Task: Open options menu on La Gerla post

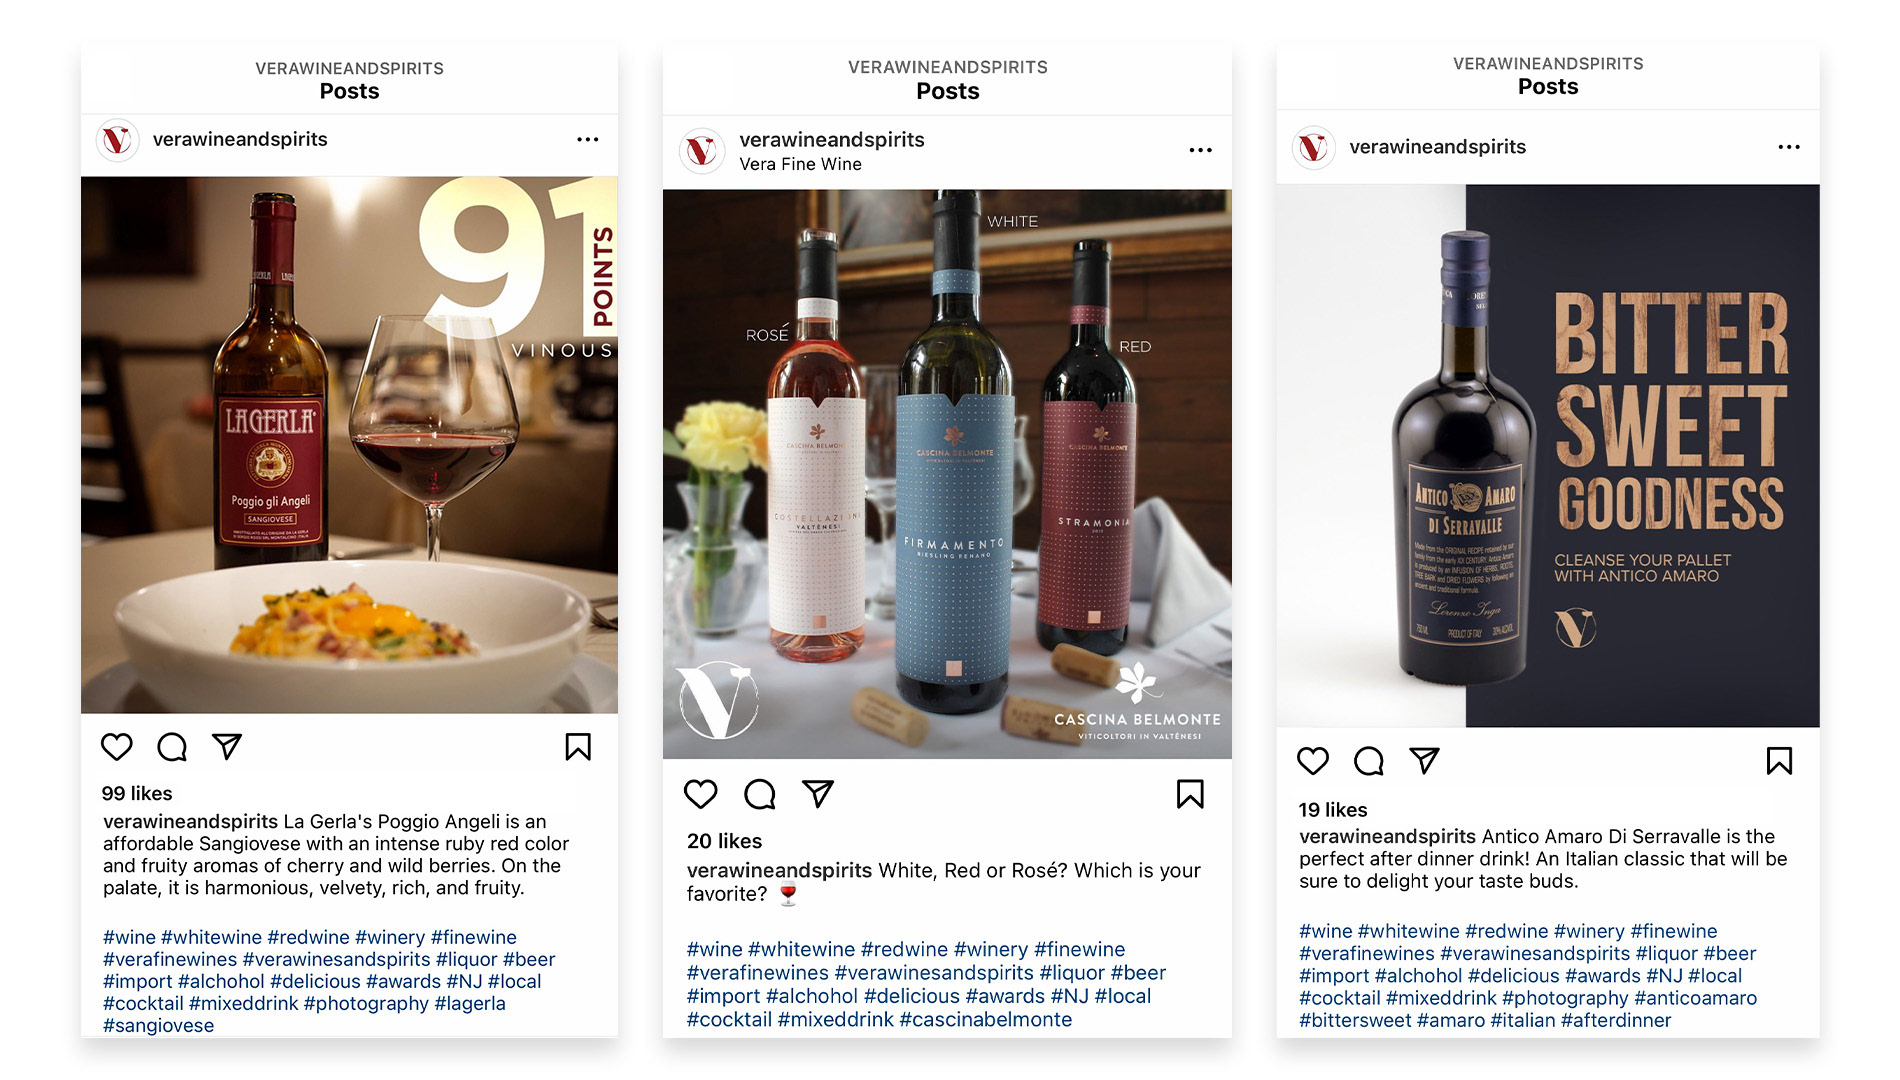Action: pos(588,140)
